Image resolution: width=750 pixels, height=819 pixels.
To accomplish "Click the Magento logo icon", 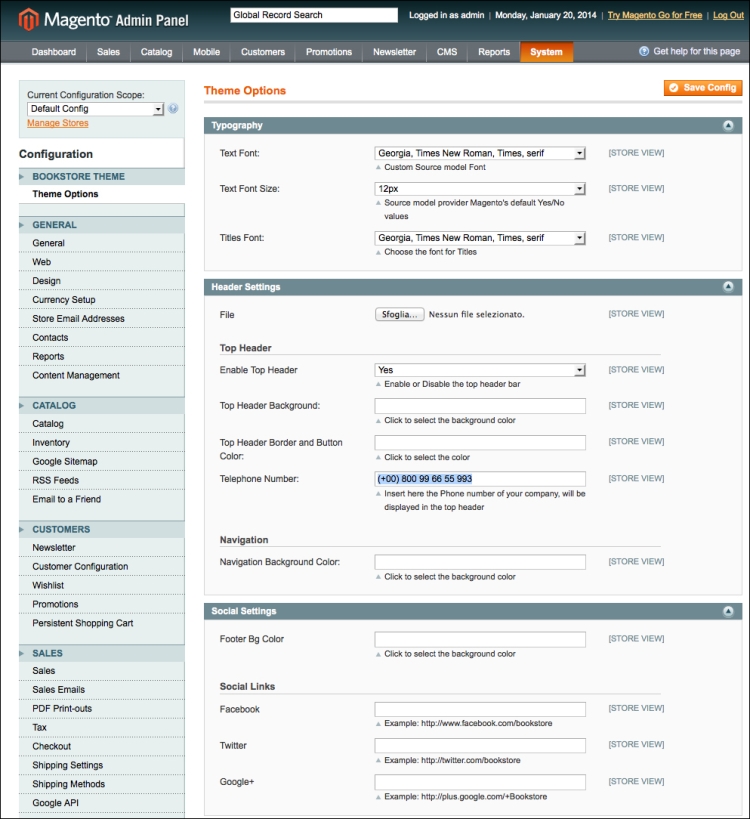I will (x=29, y=20).
